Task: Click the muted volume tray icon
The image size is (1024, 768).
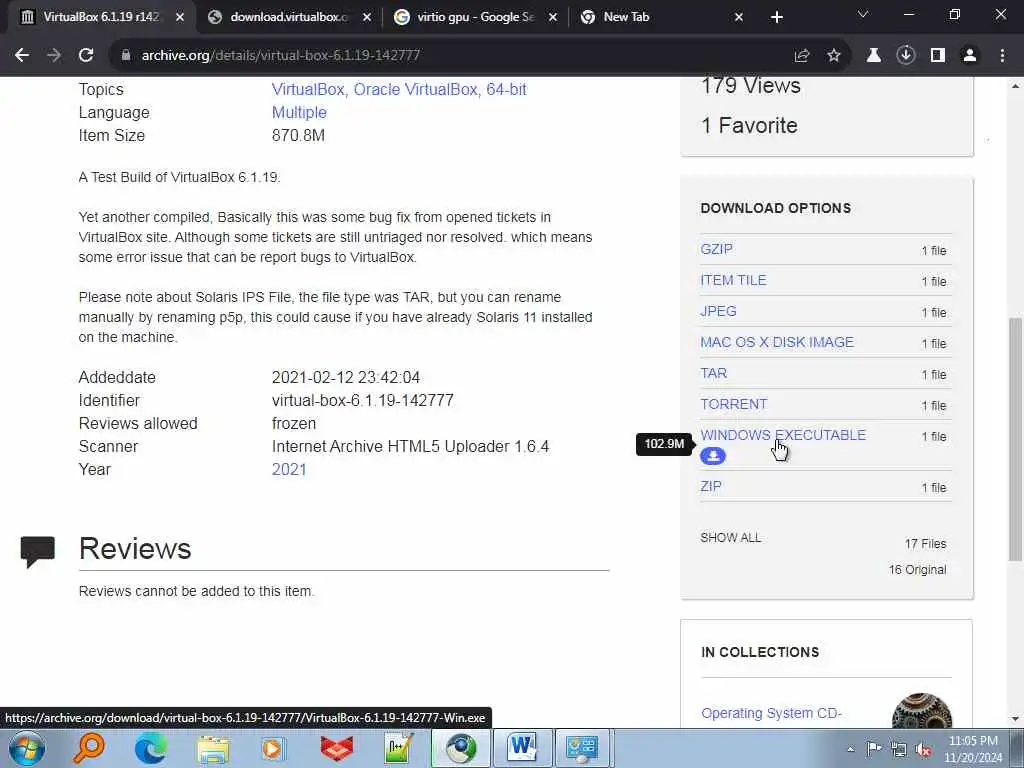Action: [923, 750]
